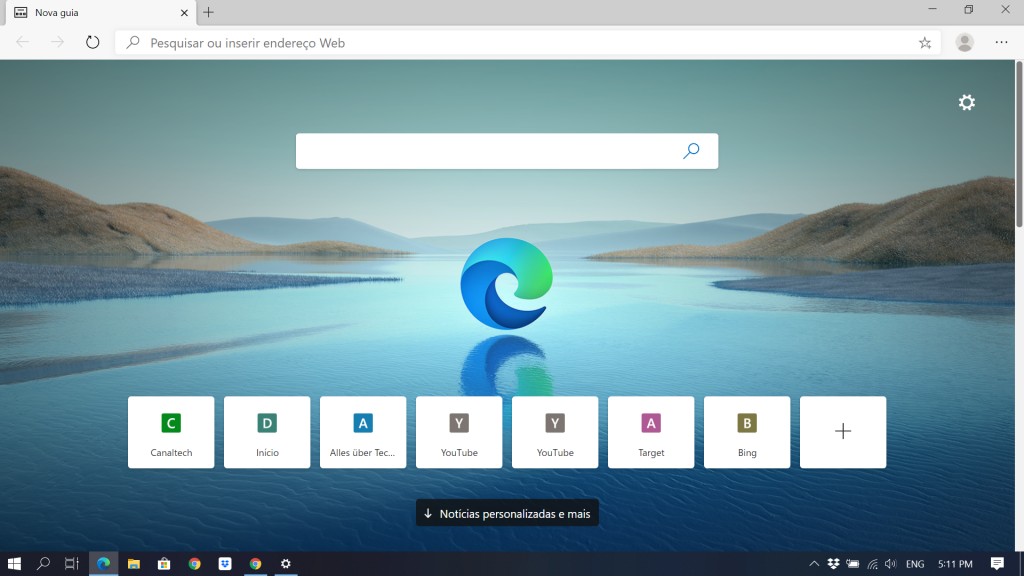Open the Bing quick link tile

click(747, 432)
